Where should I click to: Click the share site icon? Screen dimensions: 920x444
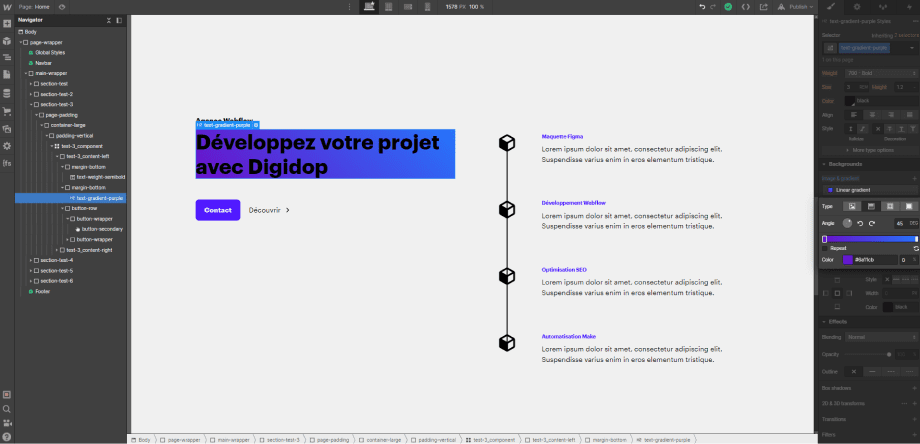pyautogui.click(x=763, y=7)
